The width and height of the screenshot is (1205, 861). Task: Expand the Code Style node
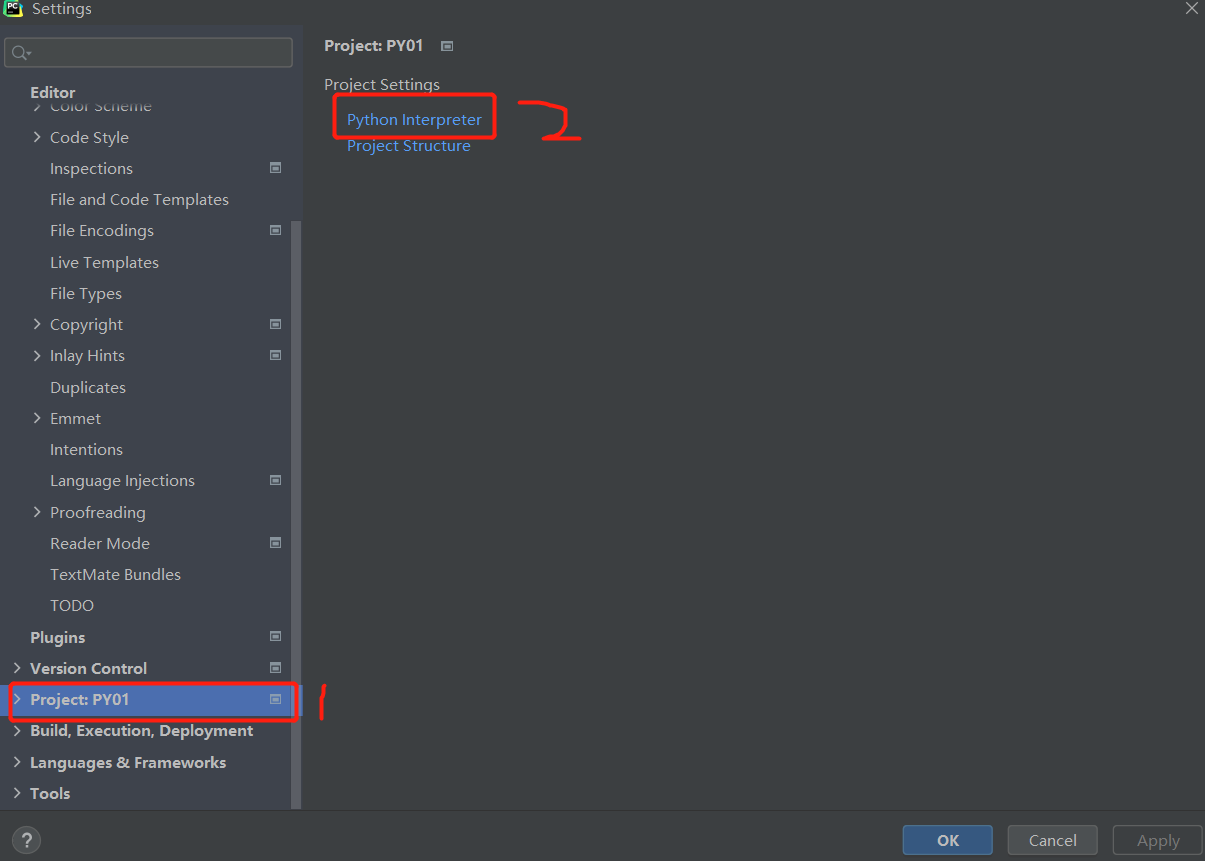[37, 137]
